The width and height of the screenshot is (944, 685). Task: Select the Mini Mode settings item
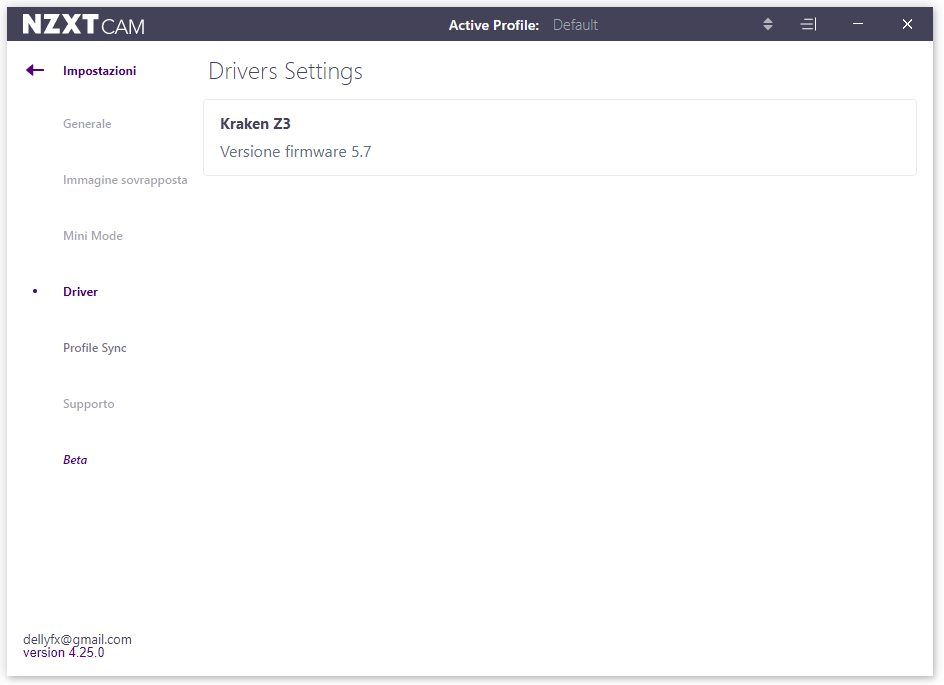[93, 236]
